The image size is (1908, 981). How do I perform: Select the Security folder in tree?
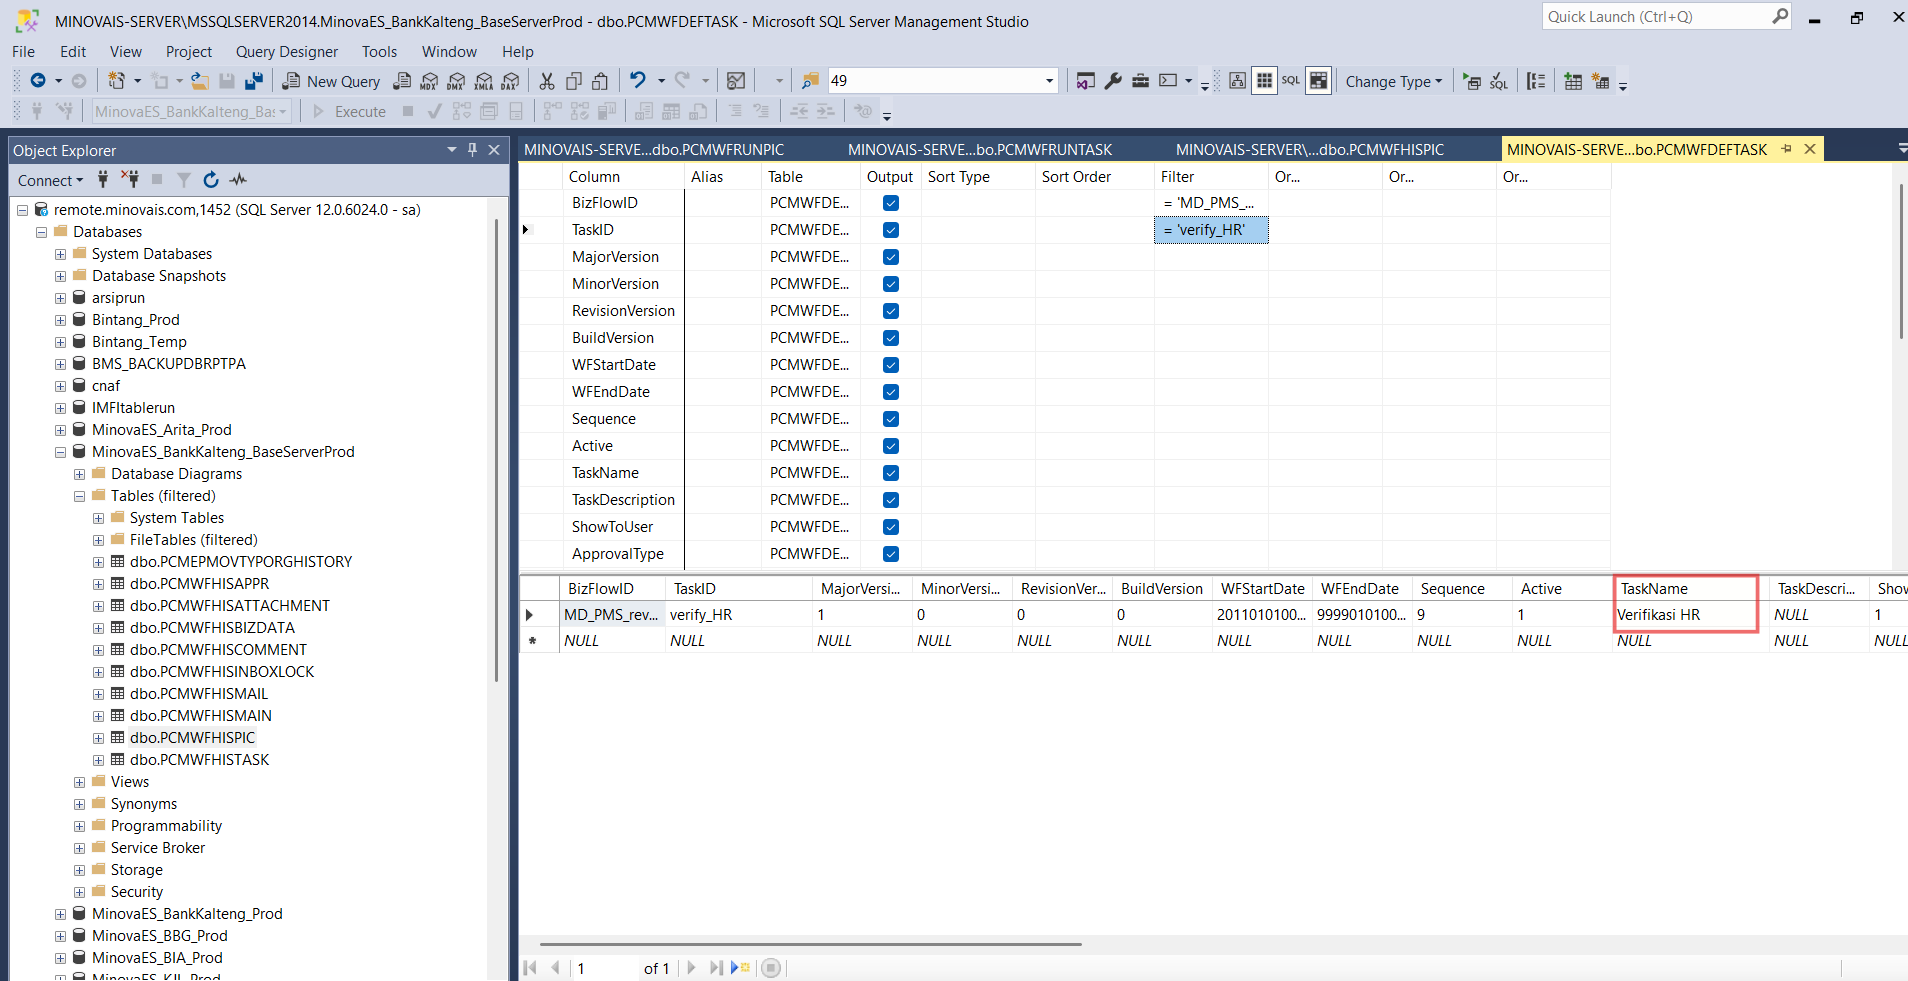click(137, 892)
